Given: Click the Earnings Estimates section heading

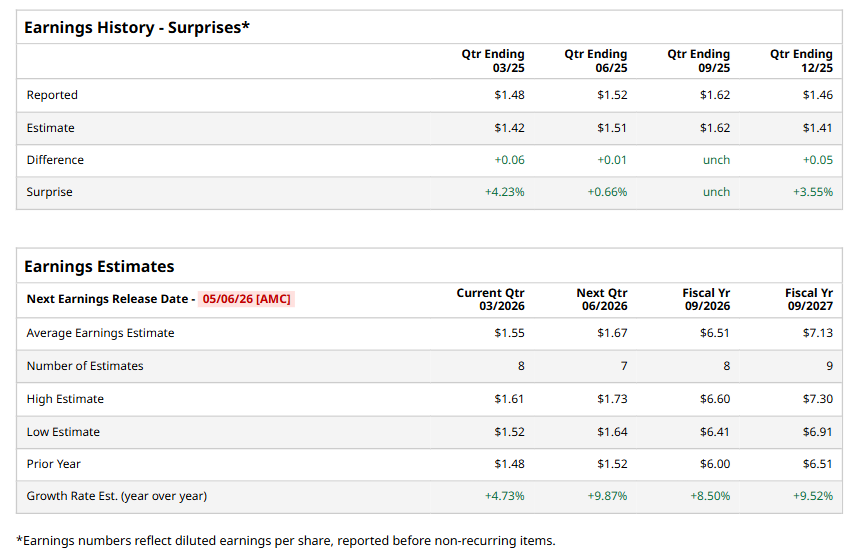Looking at the screenshot, I should 99,266.
